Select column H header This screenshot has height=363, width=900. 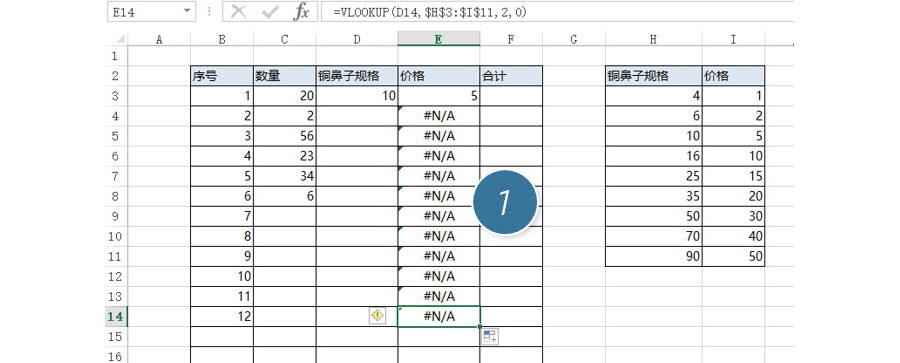[653, 40]
